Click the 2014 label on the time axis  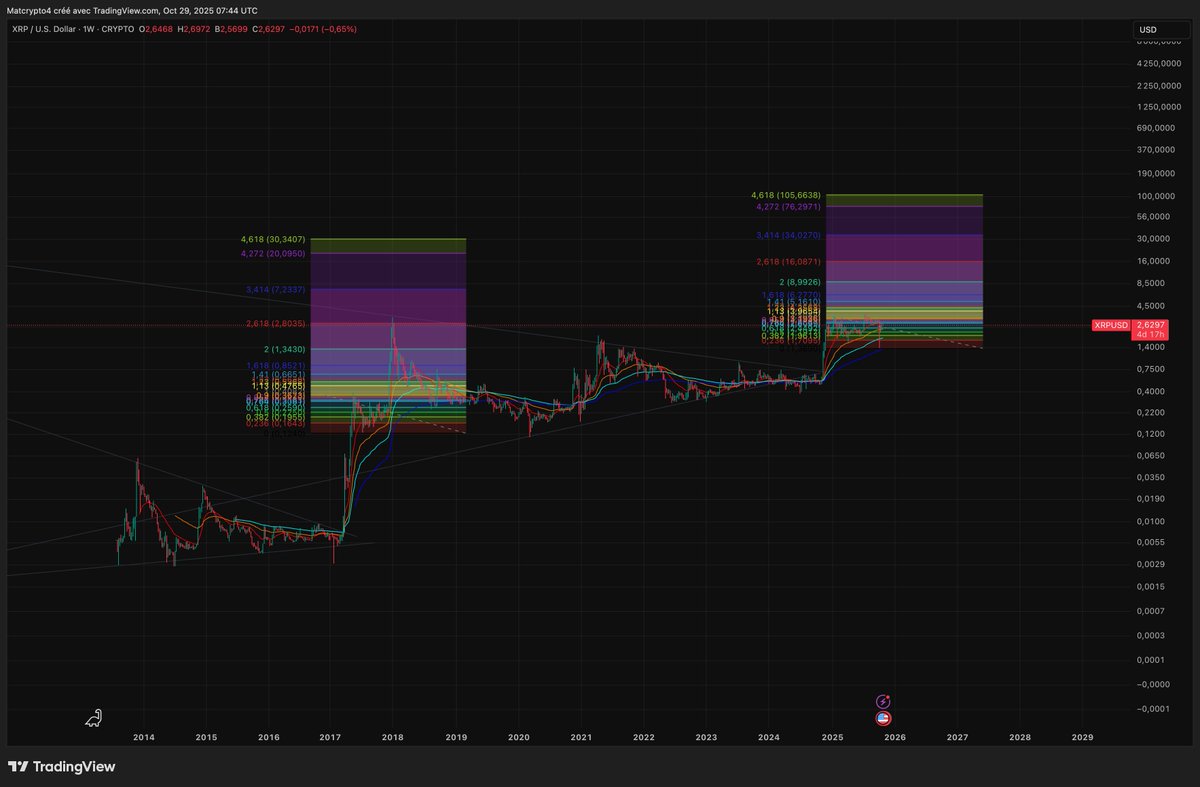click(x=143, y=737)
